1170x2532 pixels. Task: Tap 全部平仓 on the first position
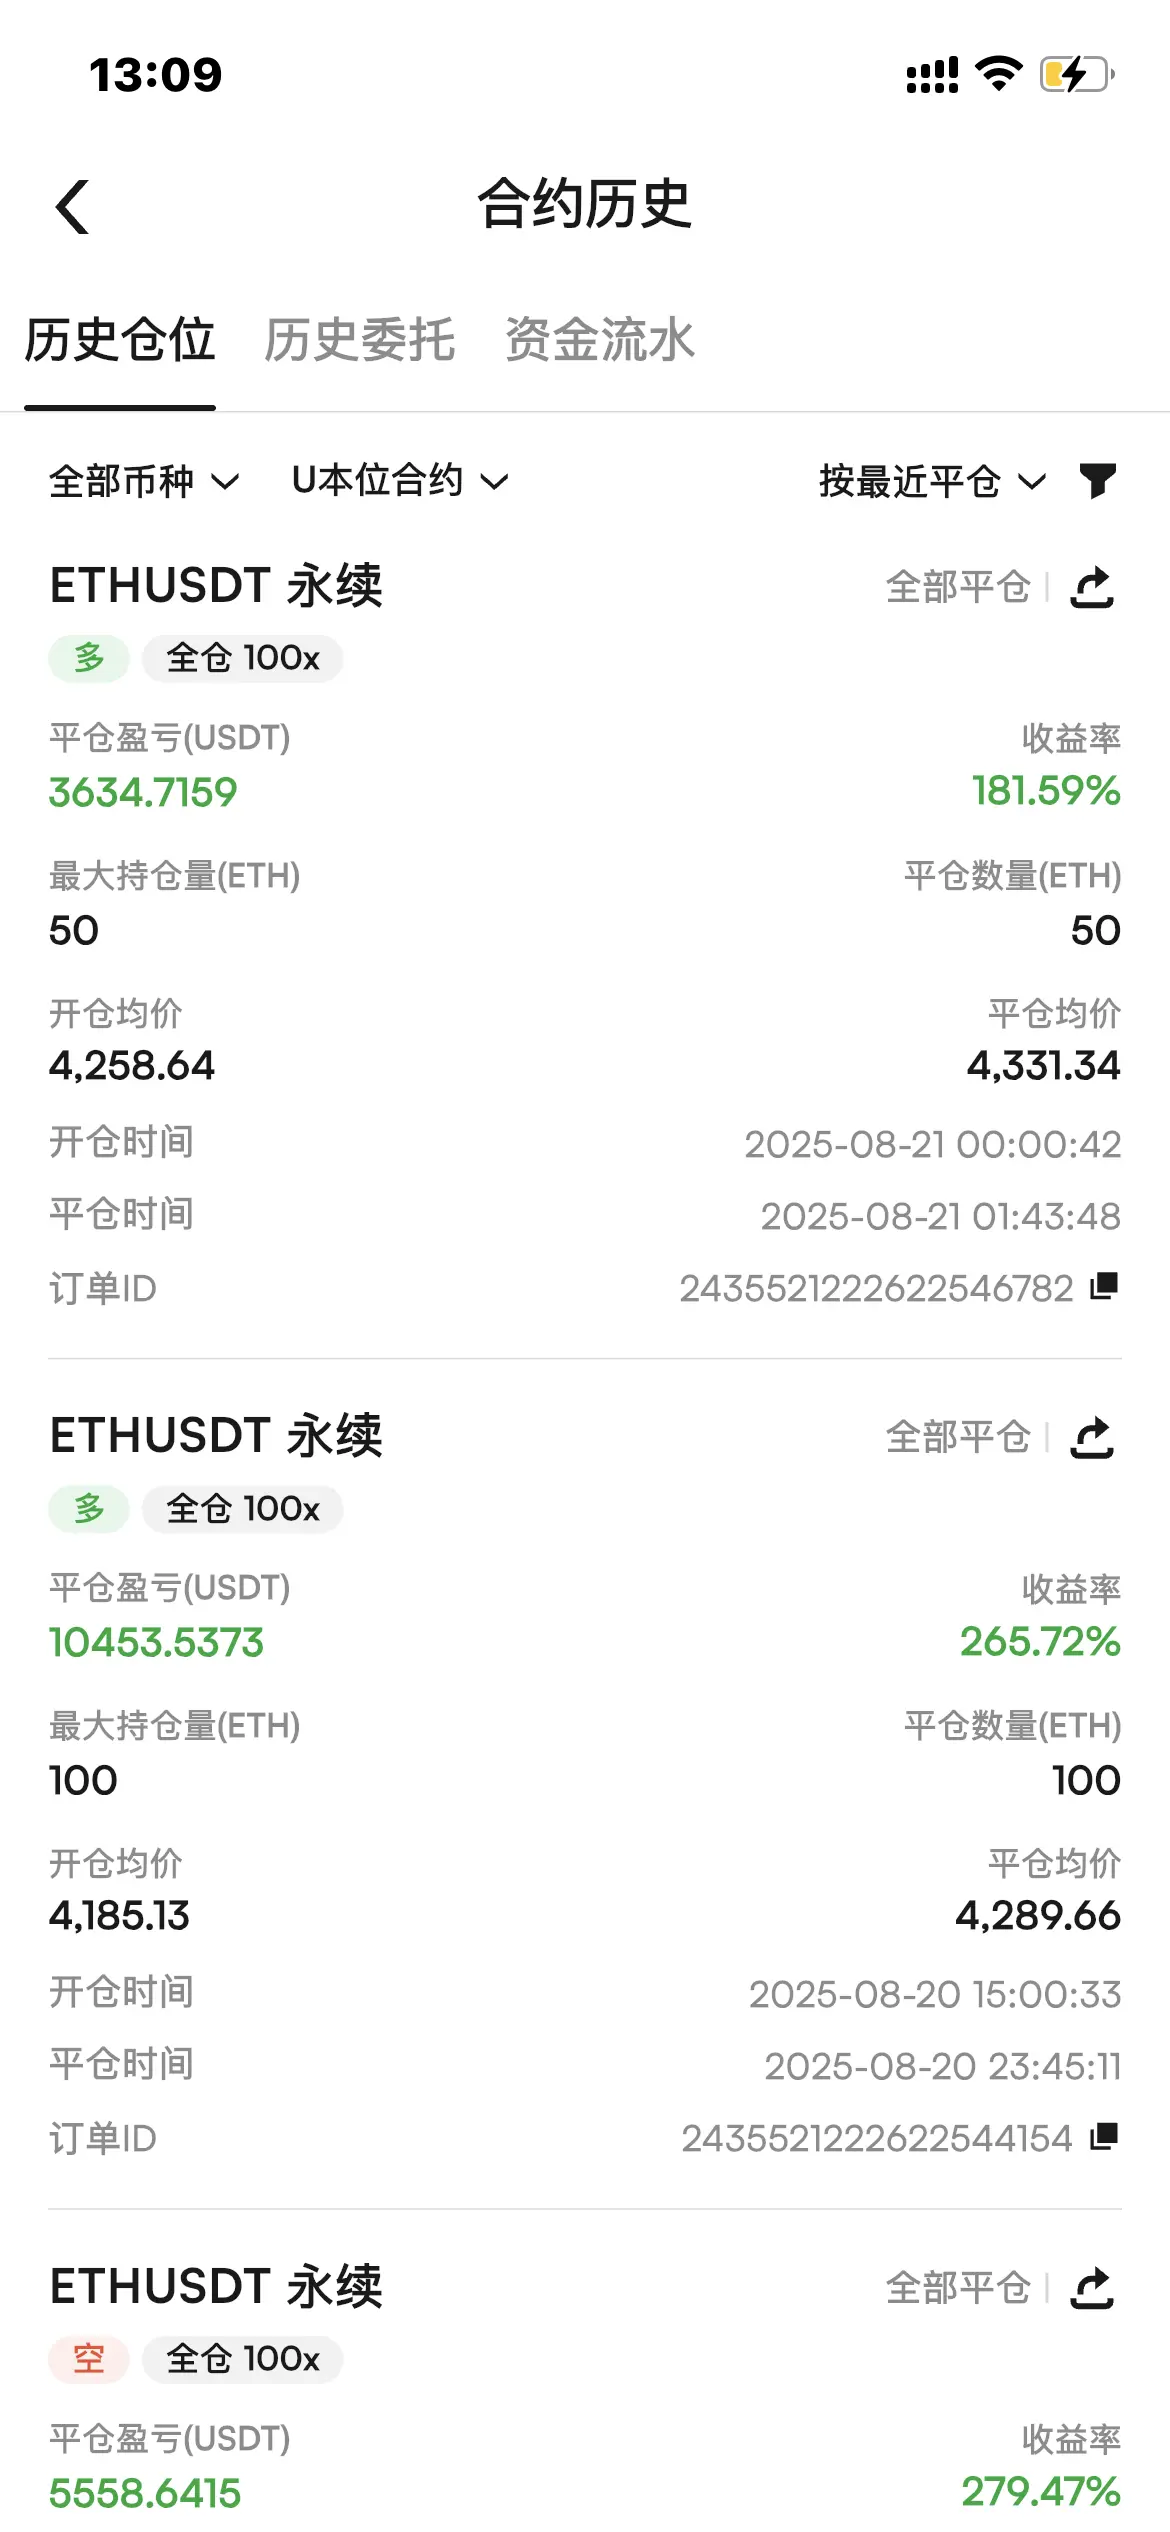point(958,587)
